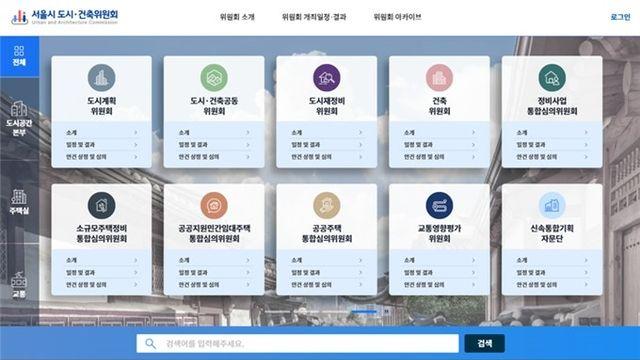Open 도시공간본부 sidebar icon
This screenshot has width=640, height=360.
coord(19,109)
